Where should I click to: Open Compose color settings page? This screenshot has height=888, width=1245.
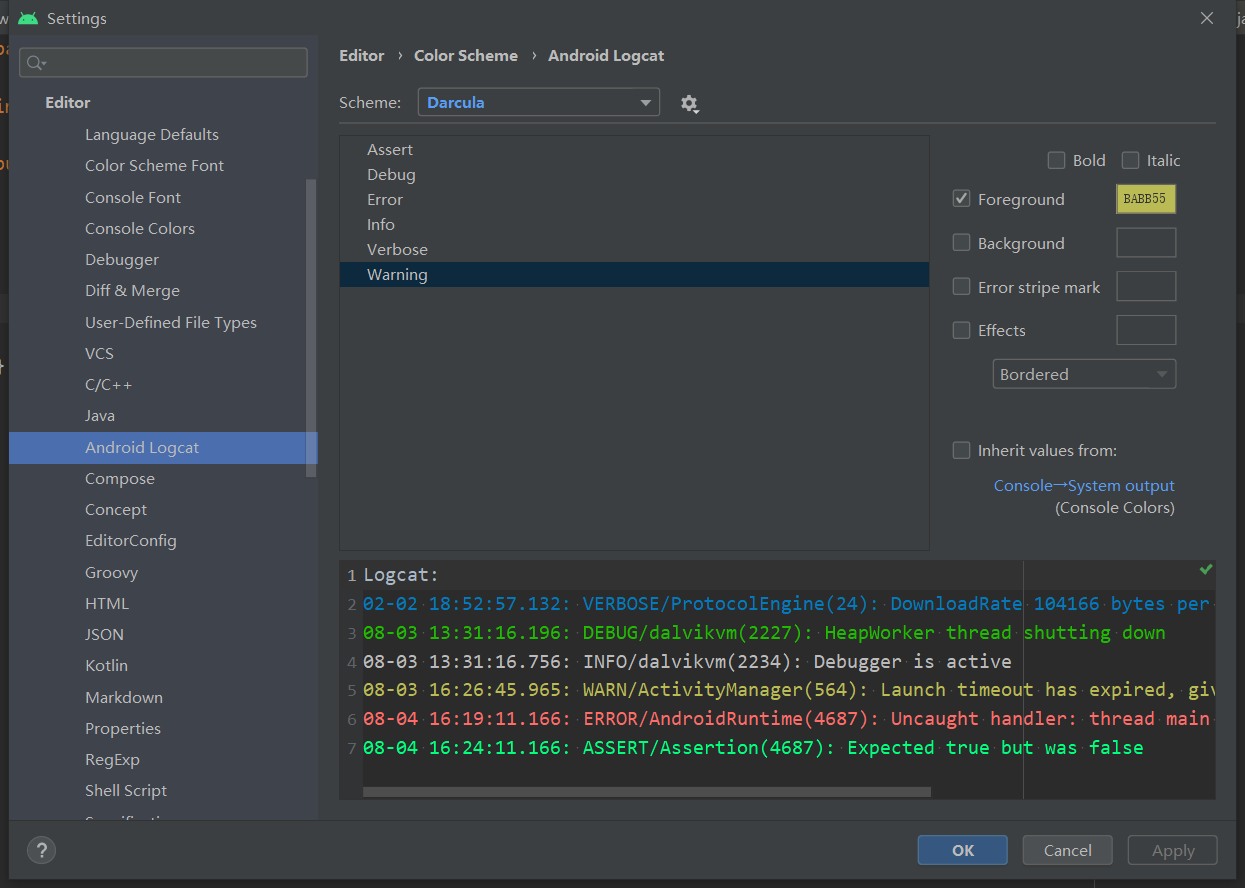tap(120, 478)
